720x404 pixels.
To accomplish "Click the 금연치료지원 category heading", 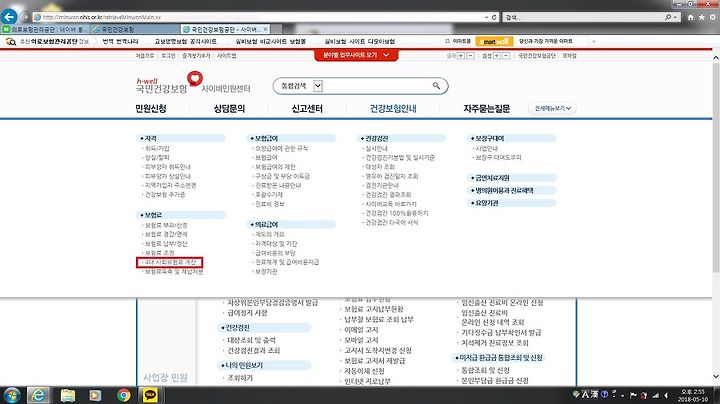I will [511, 178].
